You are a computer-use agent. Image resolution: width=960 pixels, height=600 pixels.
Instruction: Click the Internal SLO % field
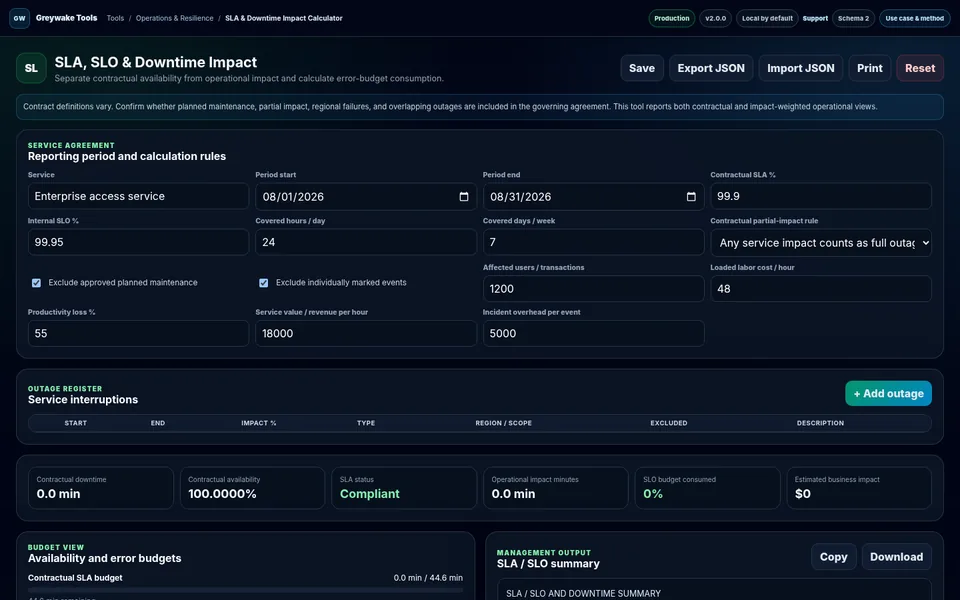coord(138,242)
